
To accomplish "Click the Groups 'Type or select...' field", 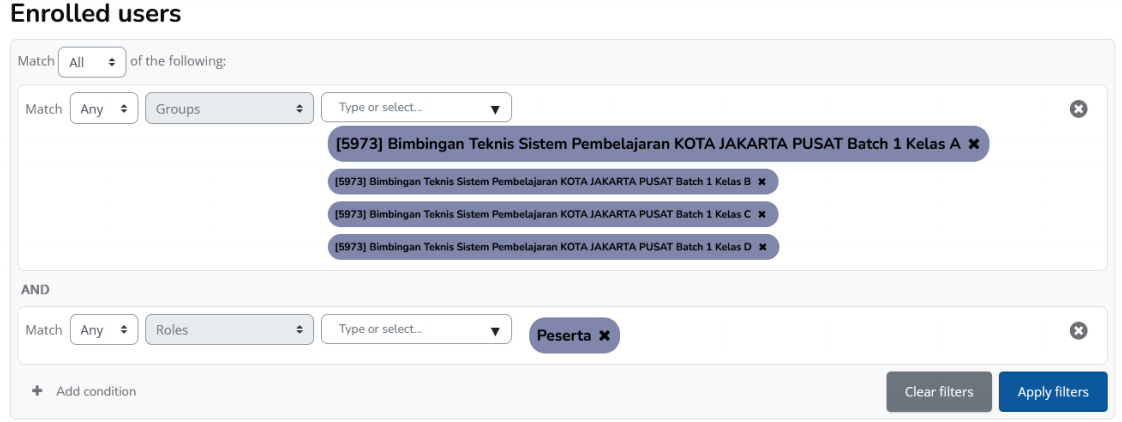I will click(405, 108).
